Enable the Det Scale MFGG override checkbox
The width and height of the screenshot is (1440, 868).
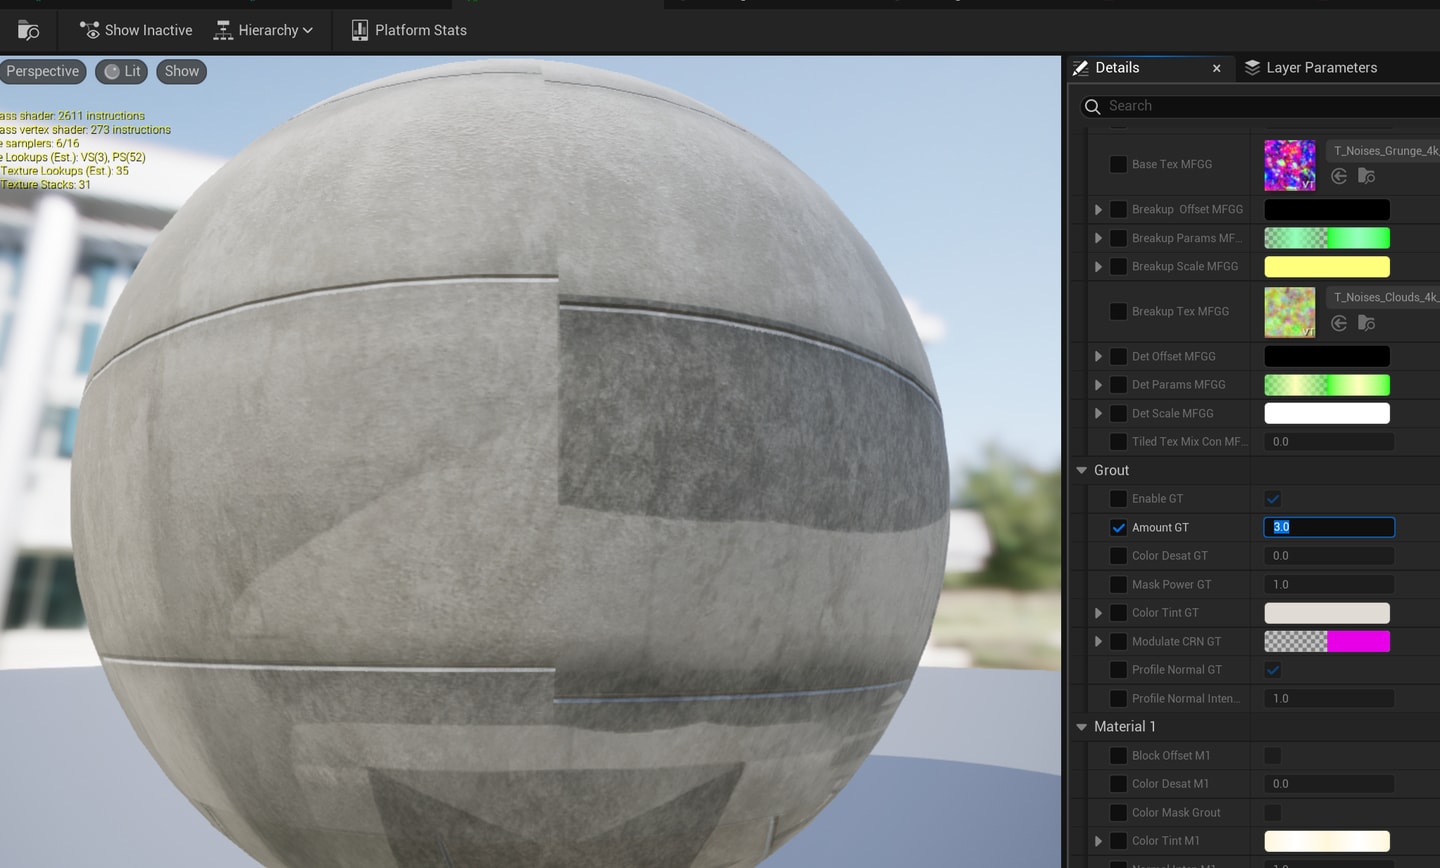tap(1118, 413)
